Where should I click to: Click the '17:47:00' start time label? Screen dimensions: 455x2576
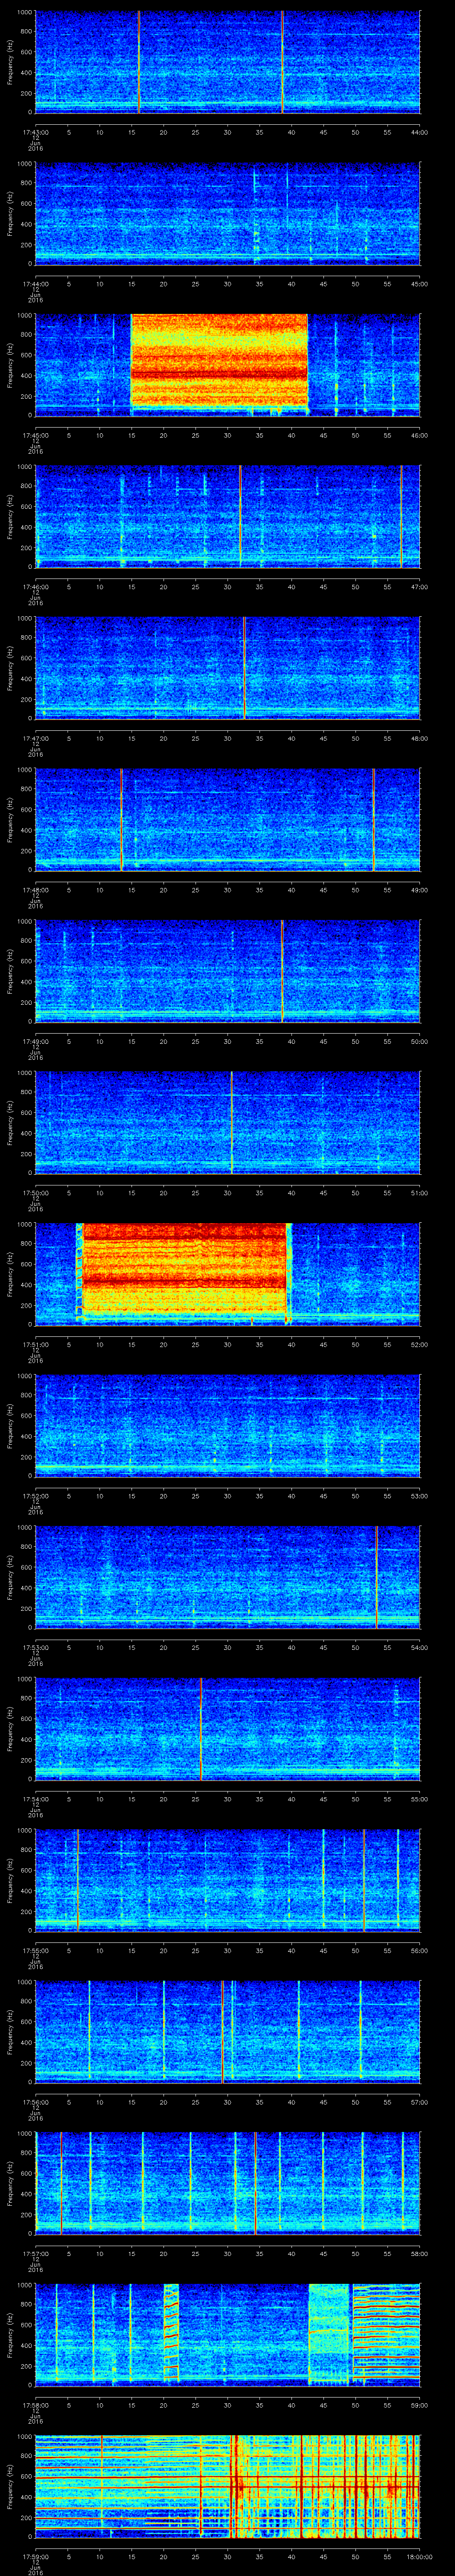coord(36,738)
